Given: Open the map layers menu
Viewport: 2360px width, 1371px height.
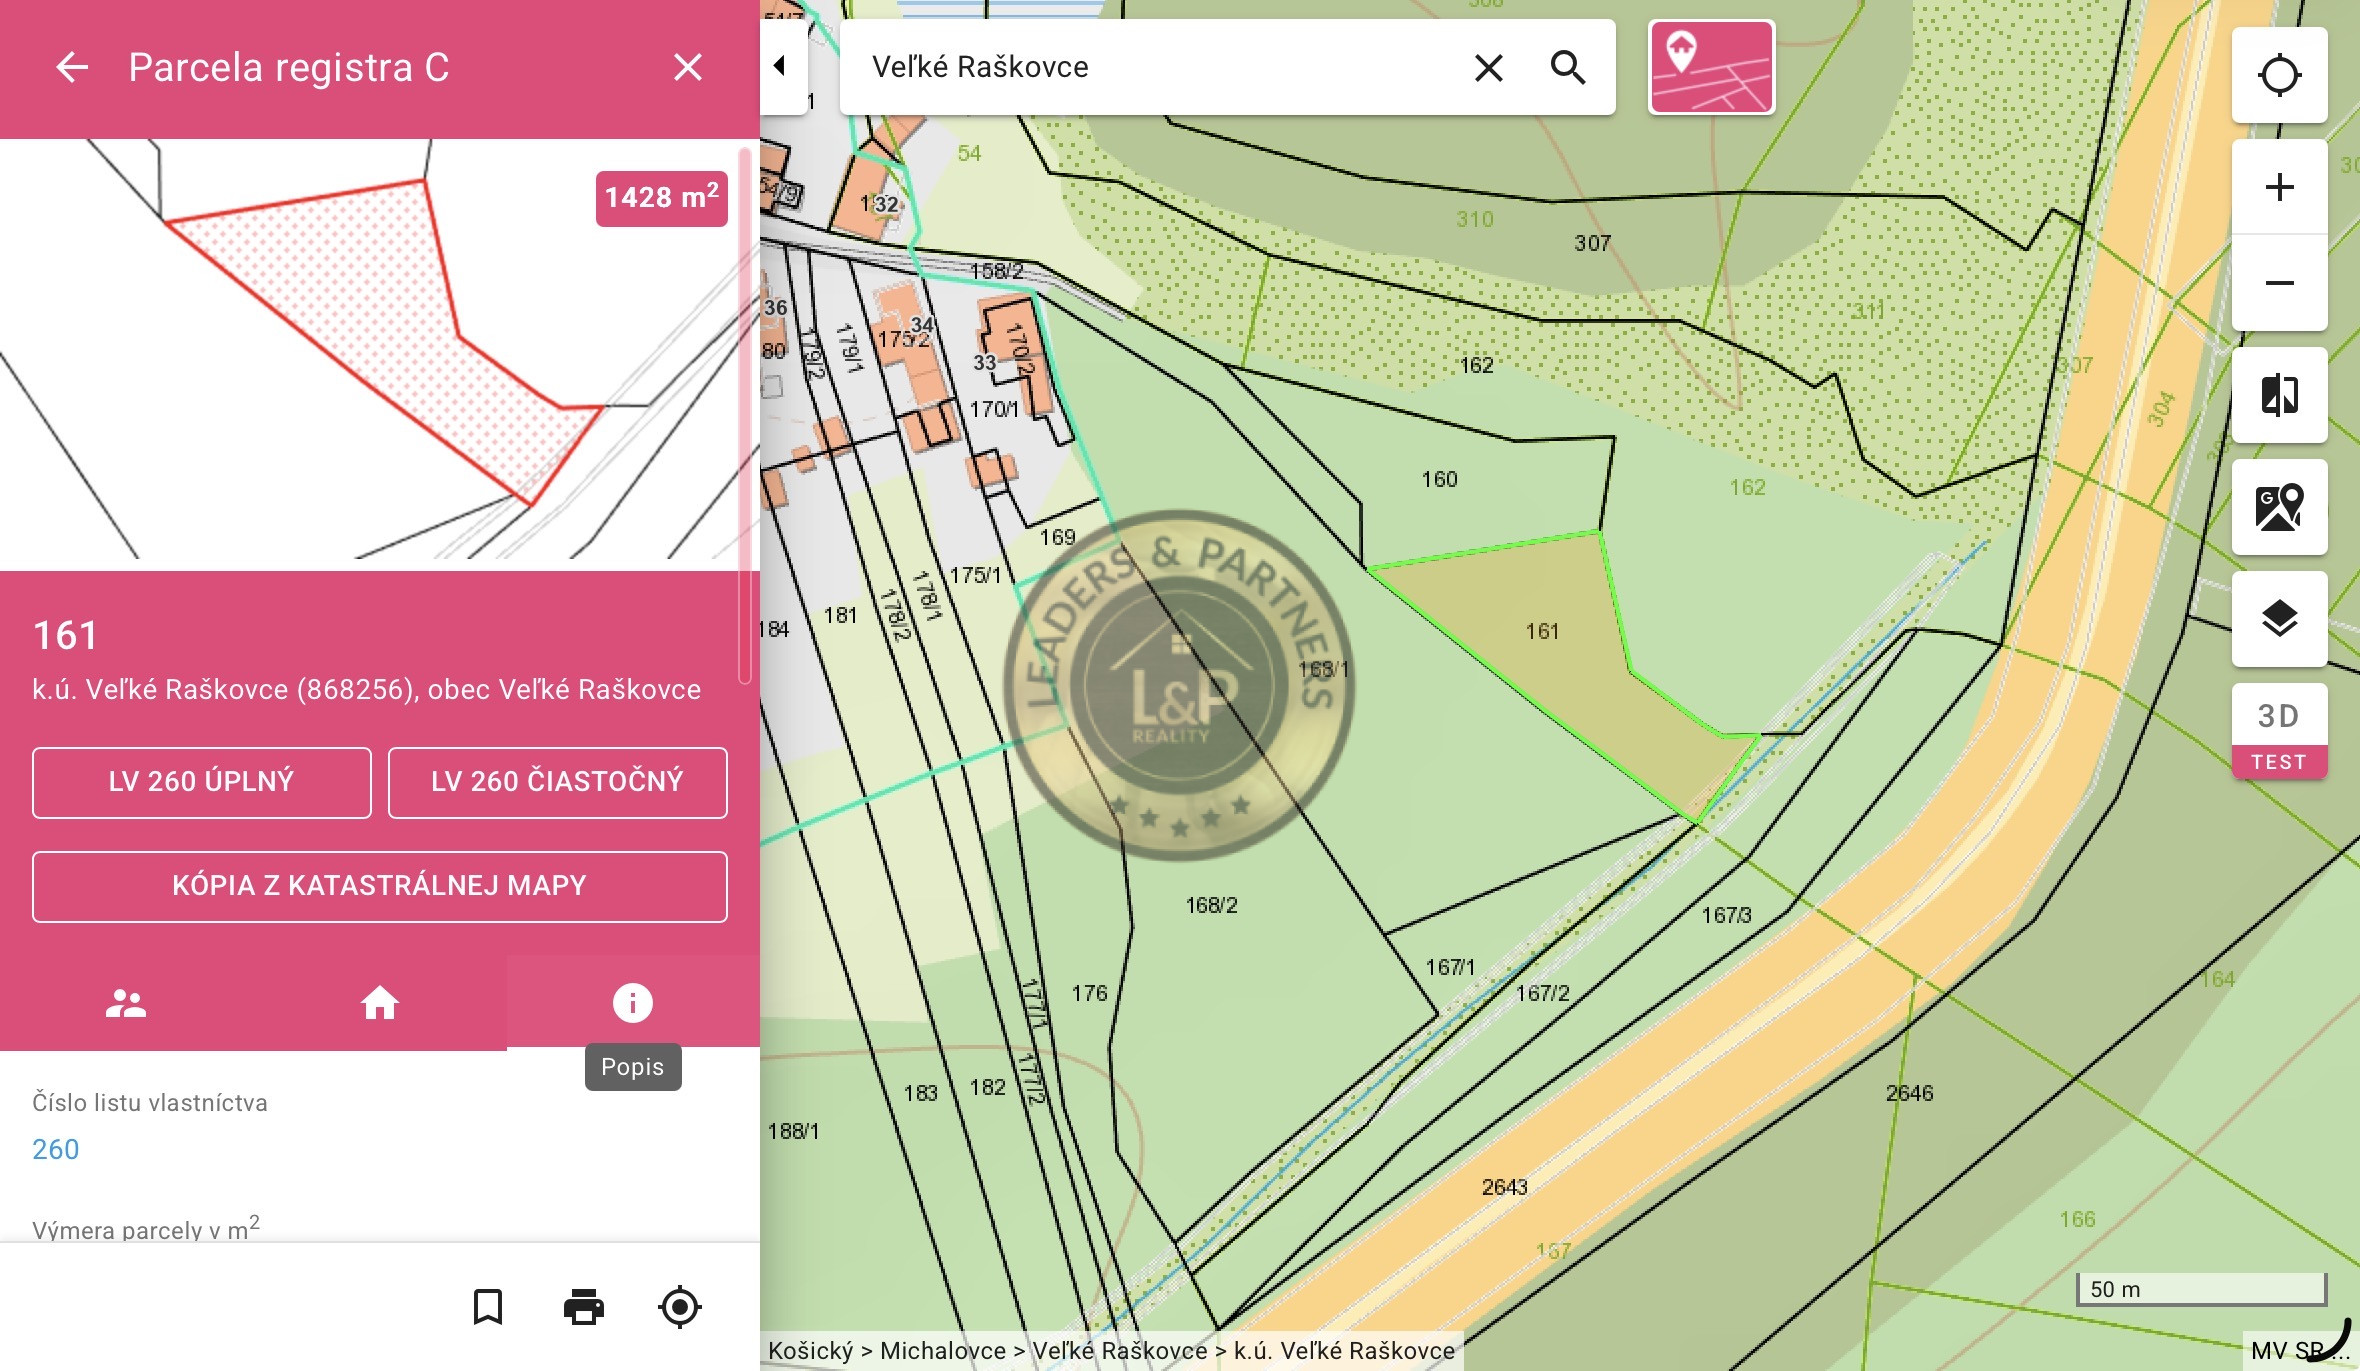Looking at the screenshot, I should click(2279, 619).
